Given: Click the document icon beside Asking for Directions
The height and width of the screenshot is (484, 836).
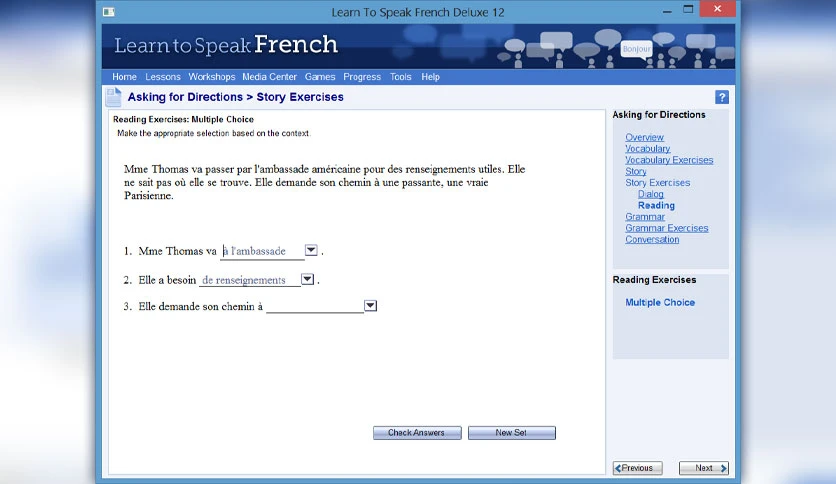Looking at the screenshot, I should (x=113, y=97).
